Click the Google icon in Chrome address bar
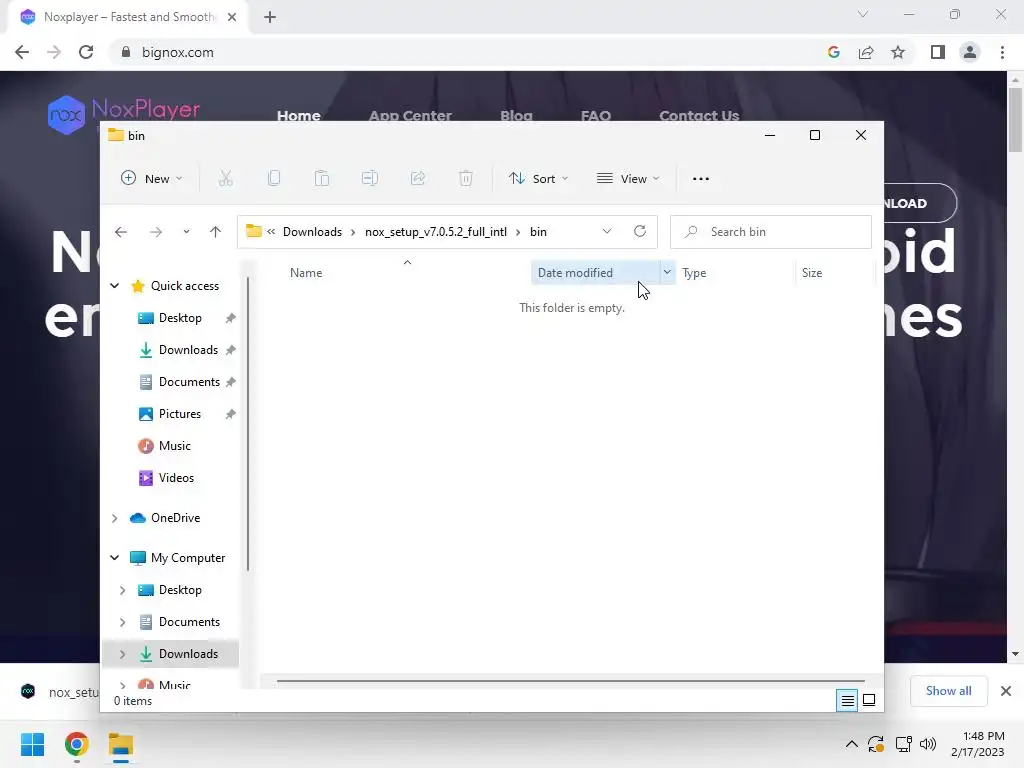This screenshot has width=1024, height=768. point(833,52)
